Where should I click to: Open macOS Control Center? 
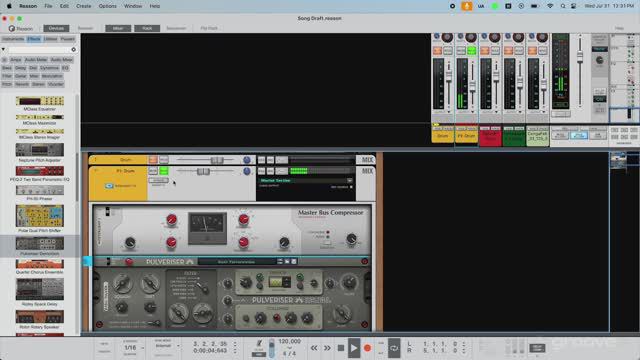pyautogui.click(x=573, y=6)
